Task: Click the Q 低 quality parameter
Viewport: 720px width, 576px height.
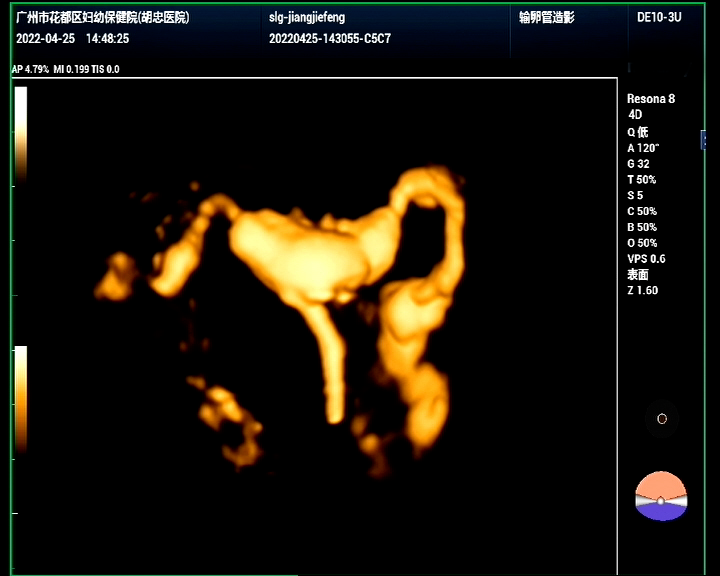Action: pos(638,132)
